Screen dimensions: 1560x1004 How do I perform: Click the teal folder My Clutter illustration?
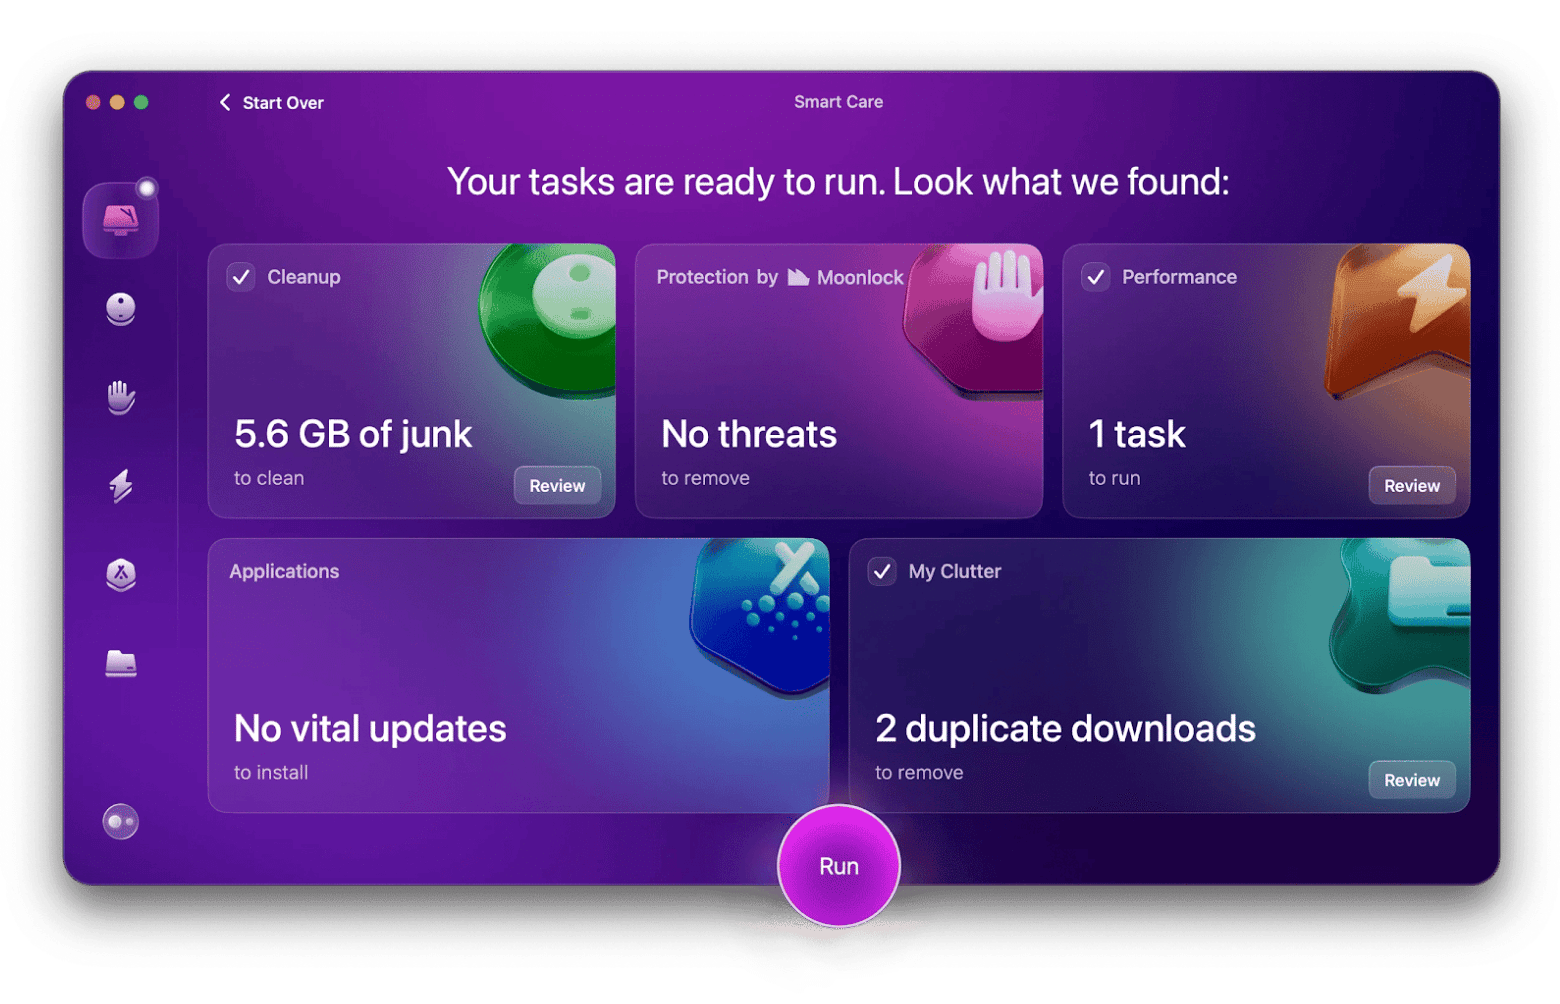(x=1400, y=615)
